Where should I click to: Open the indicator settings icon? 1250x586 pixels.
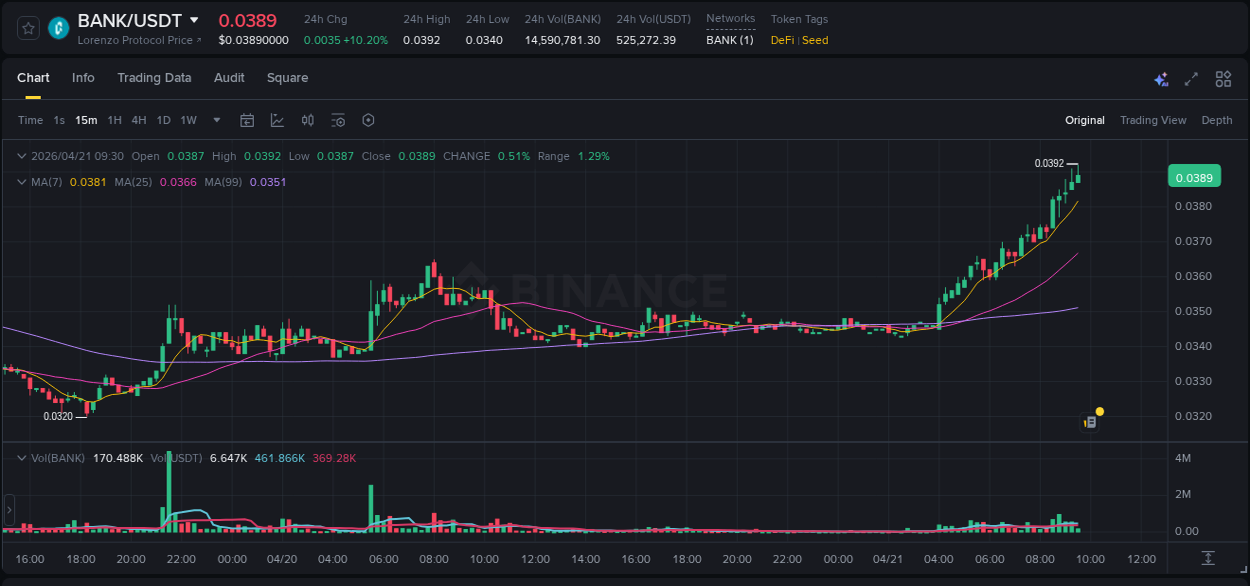coord(338,120)
